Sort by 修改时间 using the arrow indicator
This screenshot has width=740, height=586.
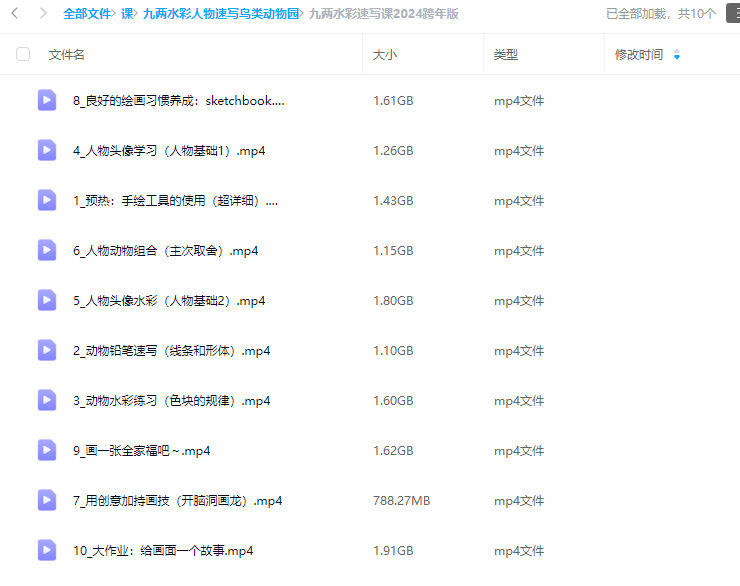click(x=677, y=55)
